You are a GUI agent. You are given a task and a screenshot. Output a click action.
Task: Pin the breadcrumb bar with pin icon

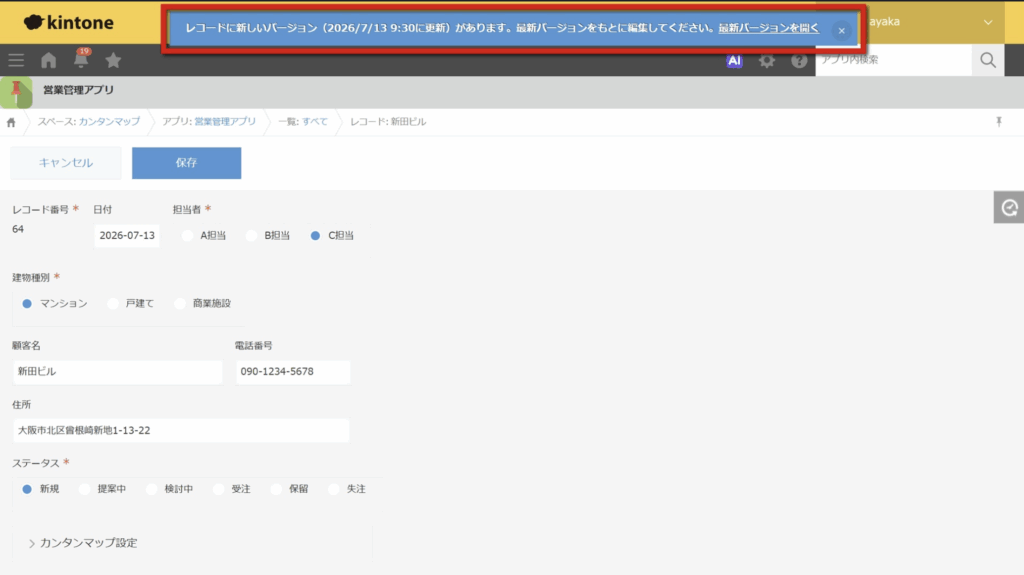click(x=999, y=122)
